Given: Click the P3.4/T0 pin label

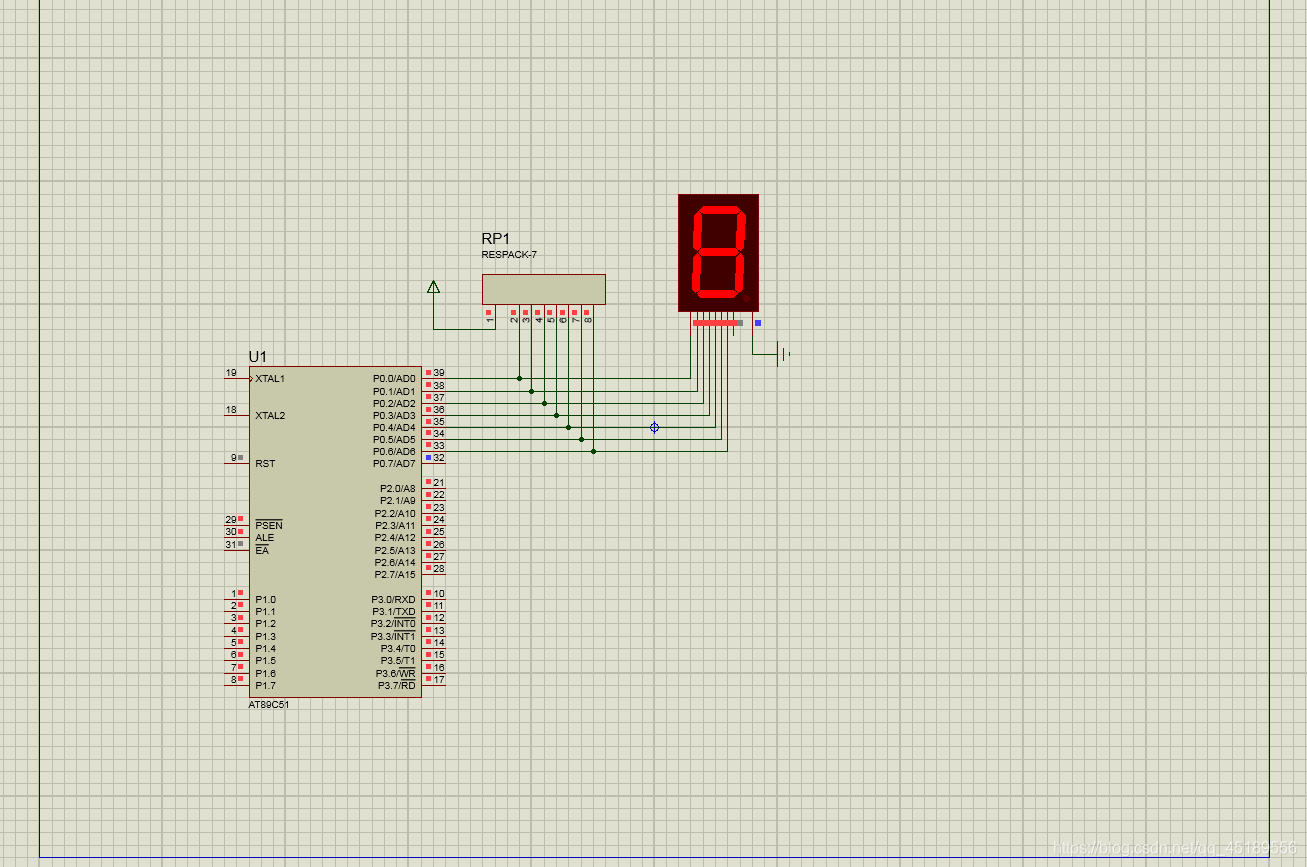Looking at the screenshot, I should point(397,649).
